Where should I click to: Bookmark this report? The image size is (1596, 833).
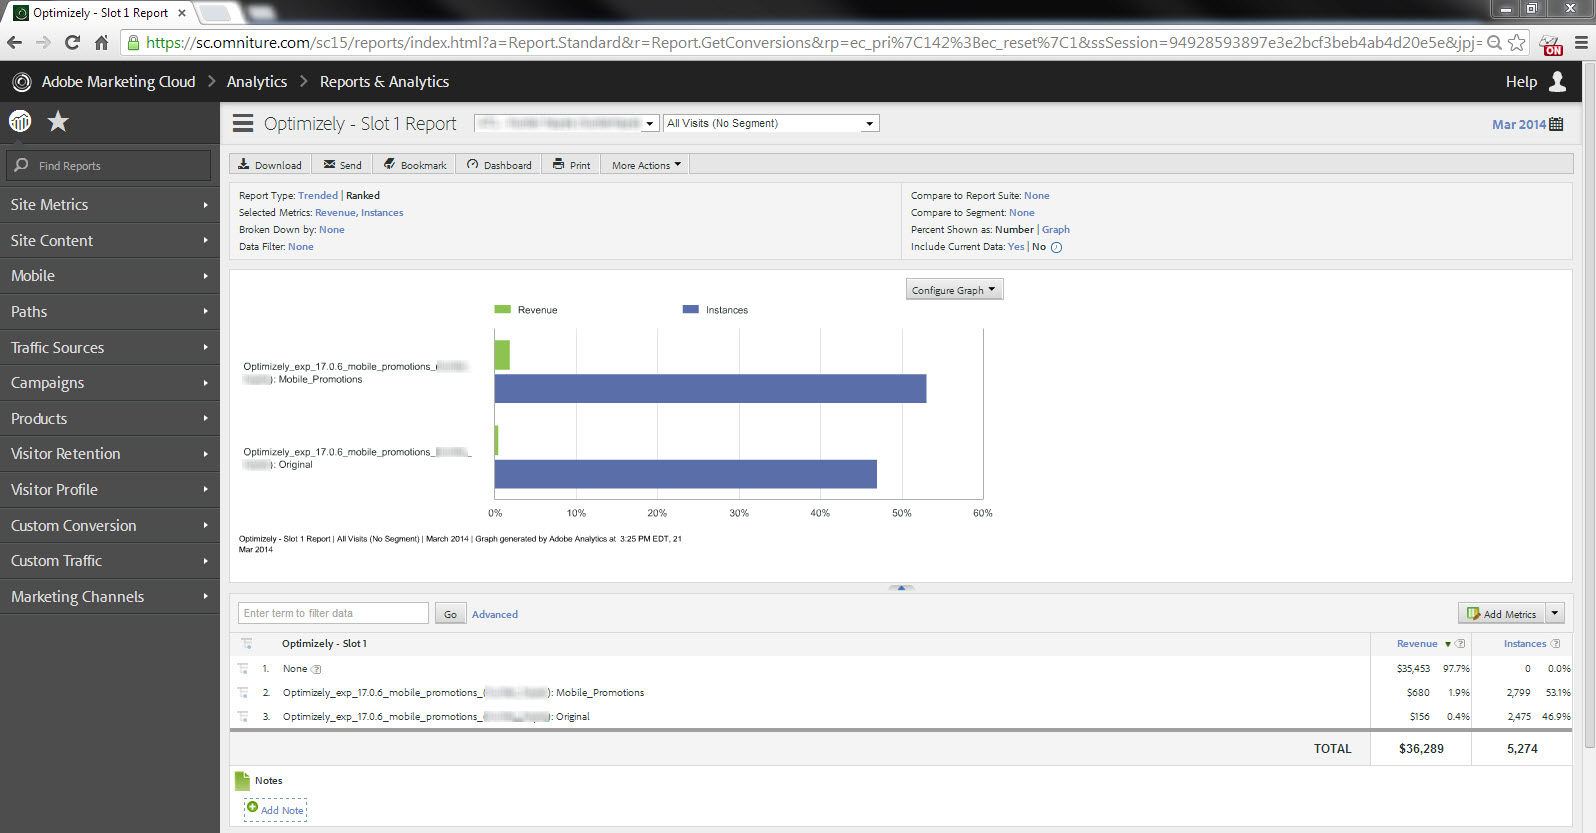(x=415, y=164)
